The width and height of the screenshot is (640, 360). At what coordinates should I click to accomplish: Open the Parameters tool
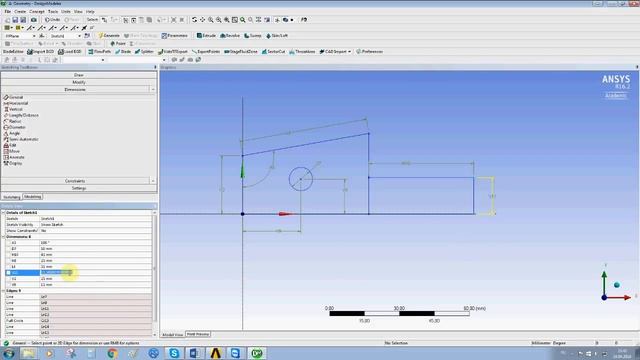click(175, 36)
